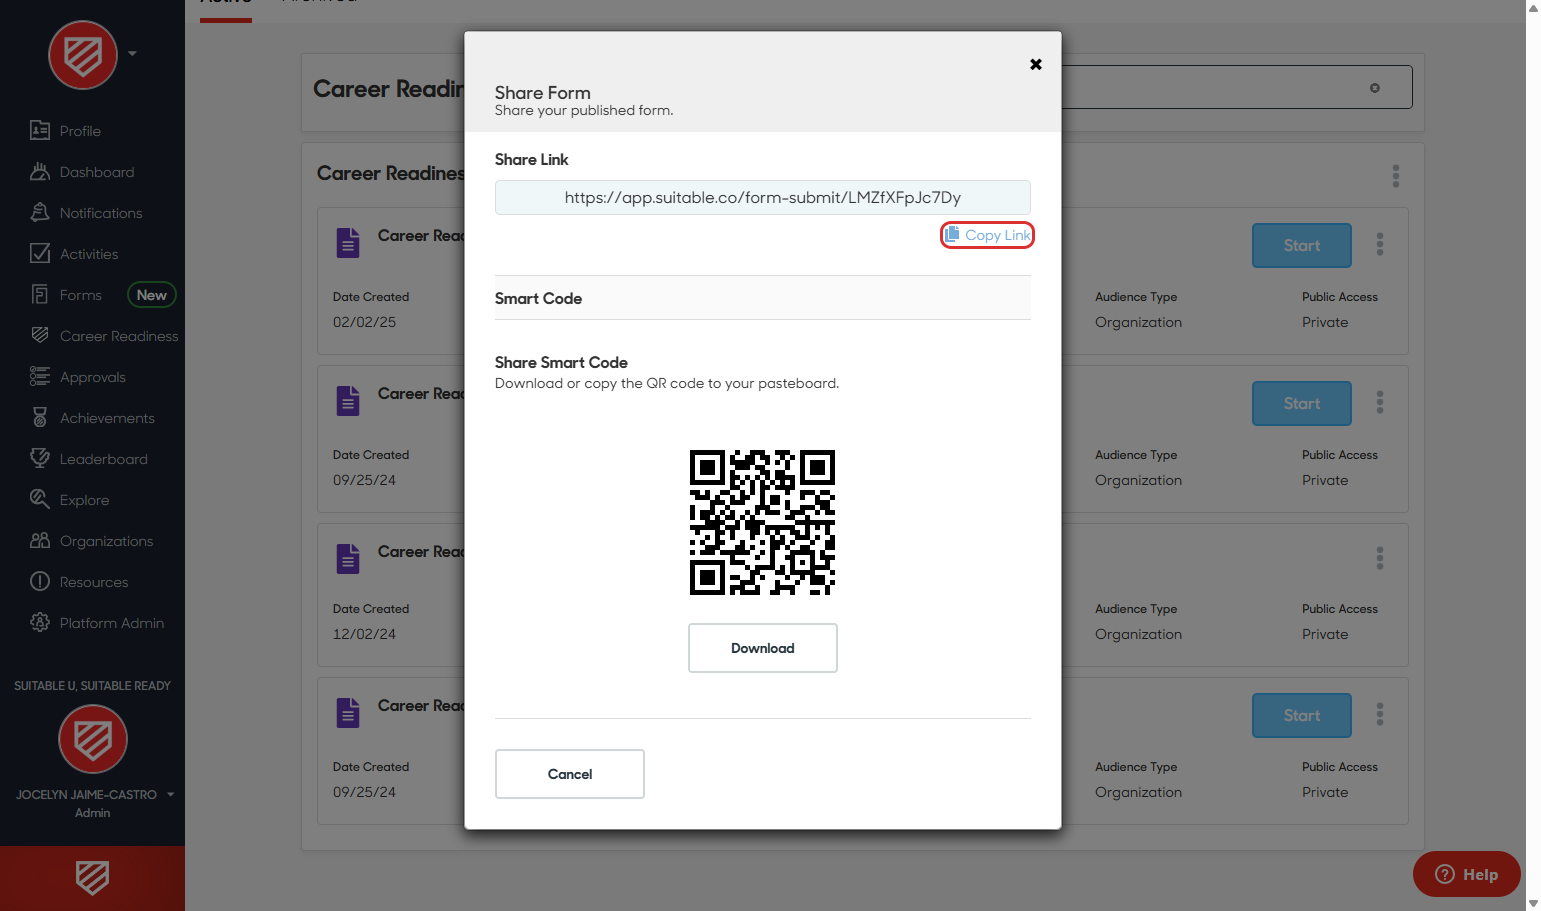This screenshot has height=911, width=1541.
Task: Click the Forms menu label
Action: [81, 295]
